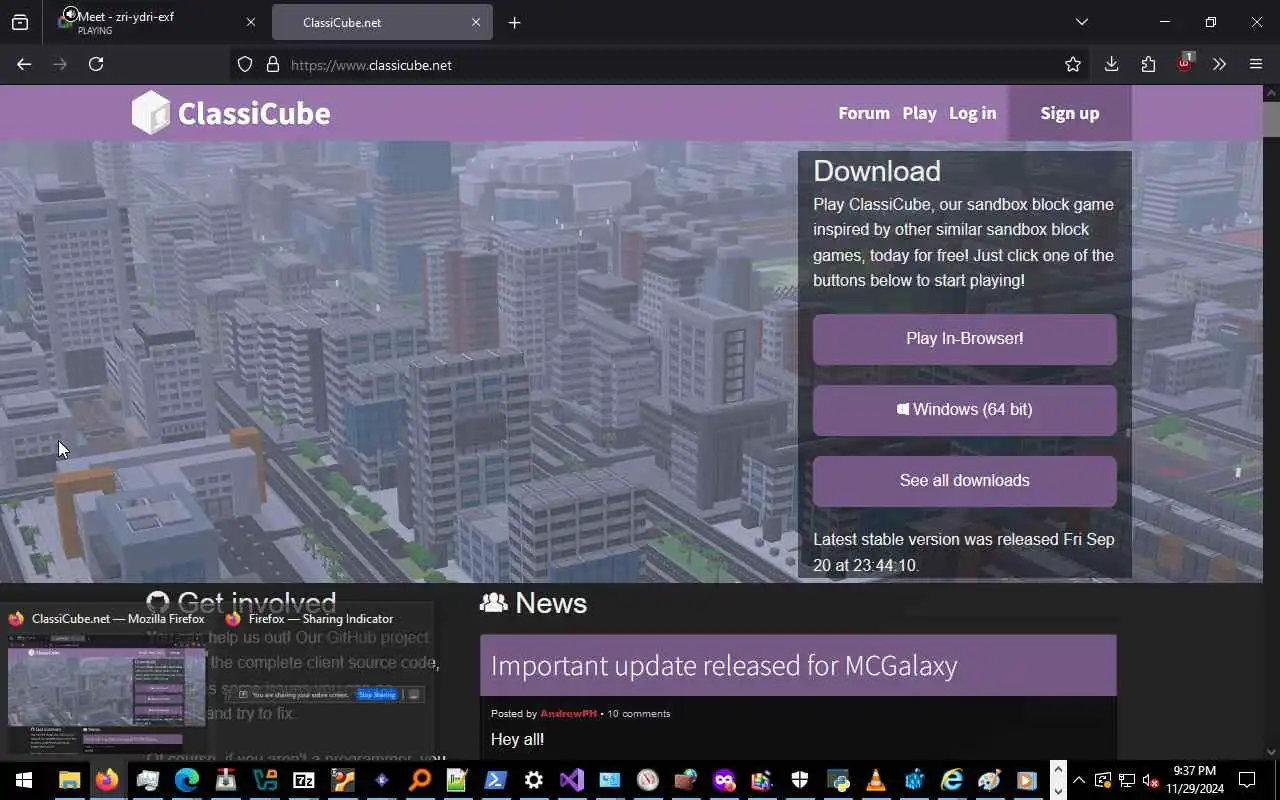1280x800 pixels.
Task: Open Internet Explorer from the taskbar
Action: (952, 780)
